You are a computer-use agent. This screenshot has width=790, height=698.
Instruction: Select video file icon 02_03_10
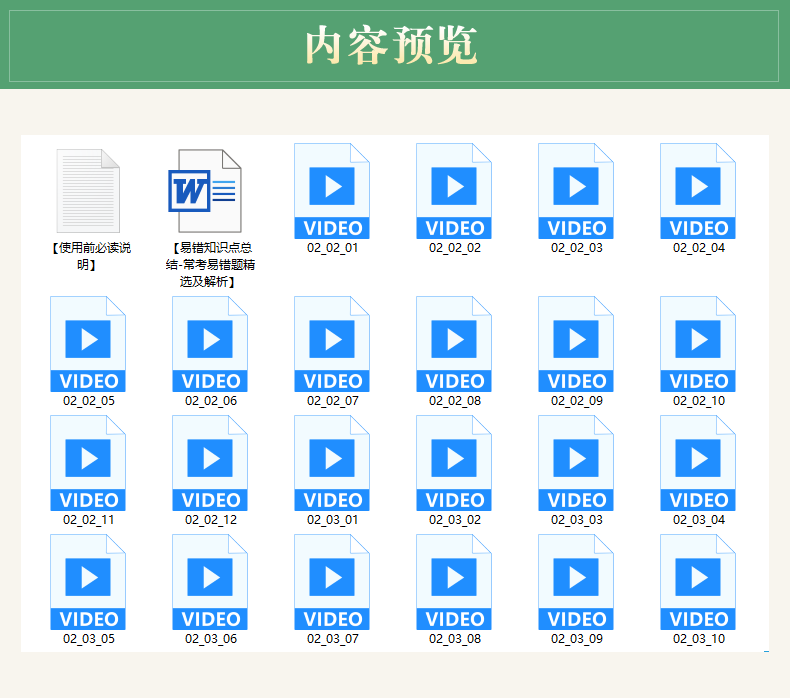(698, 582)
